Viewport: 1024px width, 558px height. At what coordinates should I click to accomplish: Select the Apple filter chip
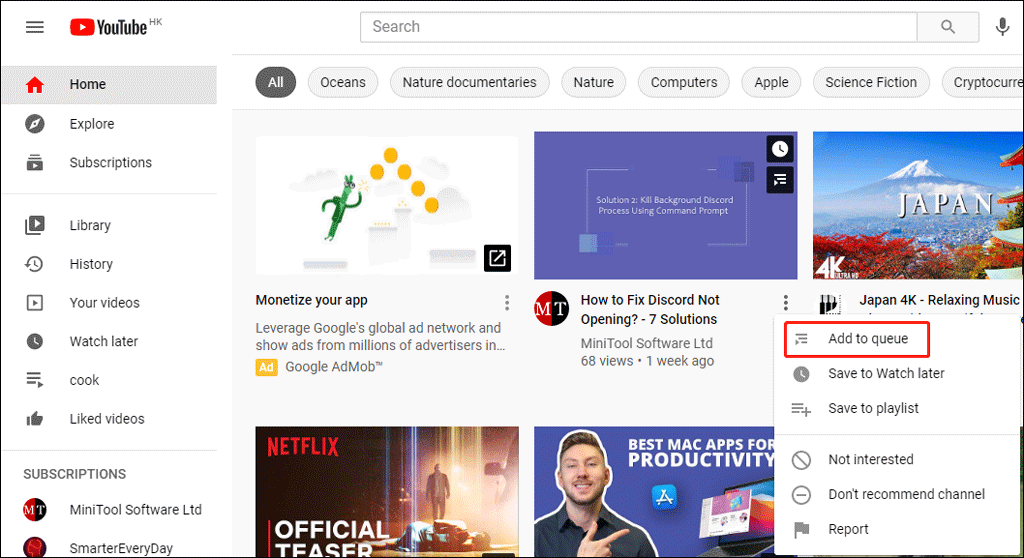[771, 82]
